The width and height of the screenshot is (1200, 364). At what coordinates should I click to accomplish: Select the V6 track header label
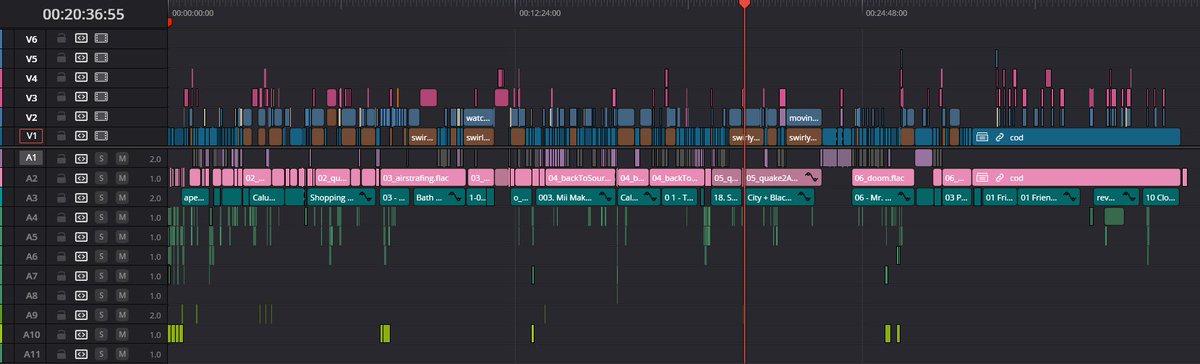pyautogui.click(x=31, y=39)
